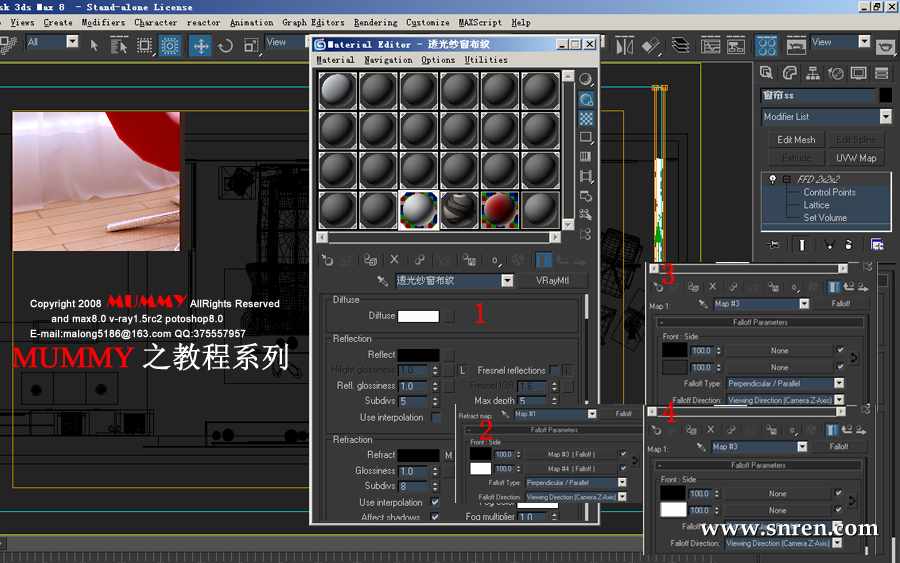This screenshot has width=900, height=563.
Task: Open the Modifier List dropdown
Action: (886, 117)
